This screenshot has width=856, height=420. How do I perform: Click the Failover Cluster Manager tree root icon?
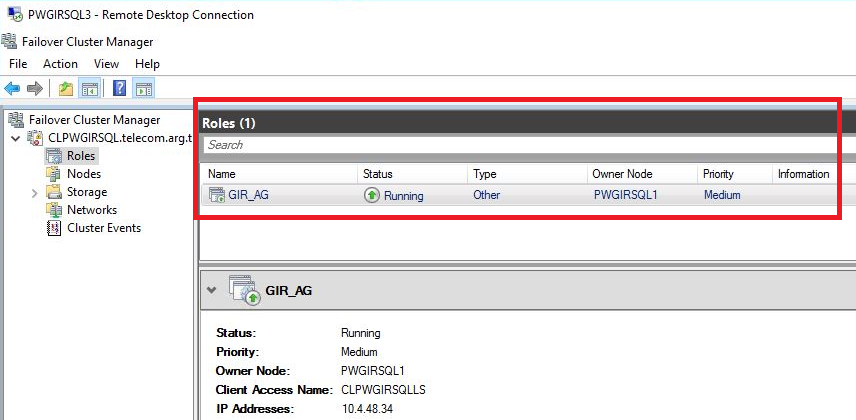[x=16, y=120]
